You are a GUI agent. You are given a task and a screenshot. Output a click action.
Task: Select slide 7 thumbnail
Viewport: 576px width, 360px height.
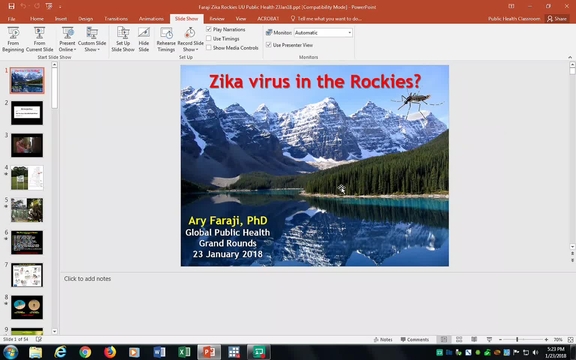click(27, 275)
